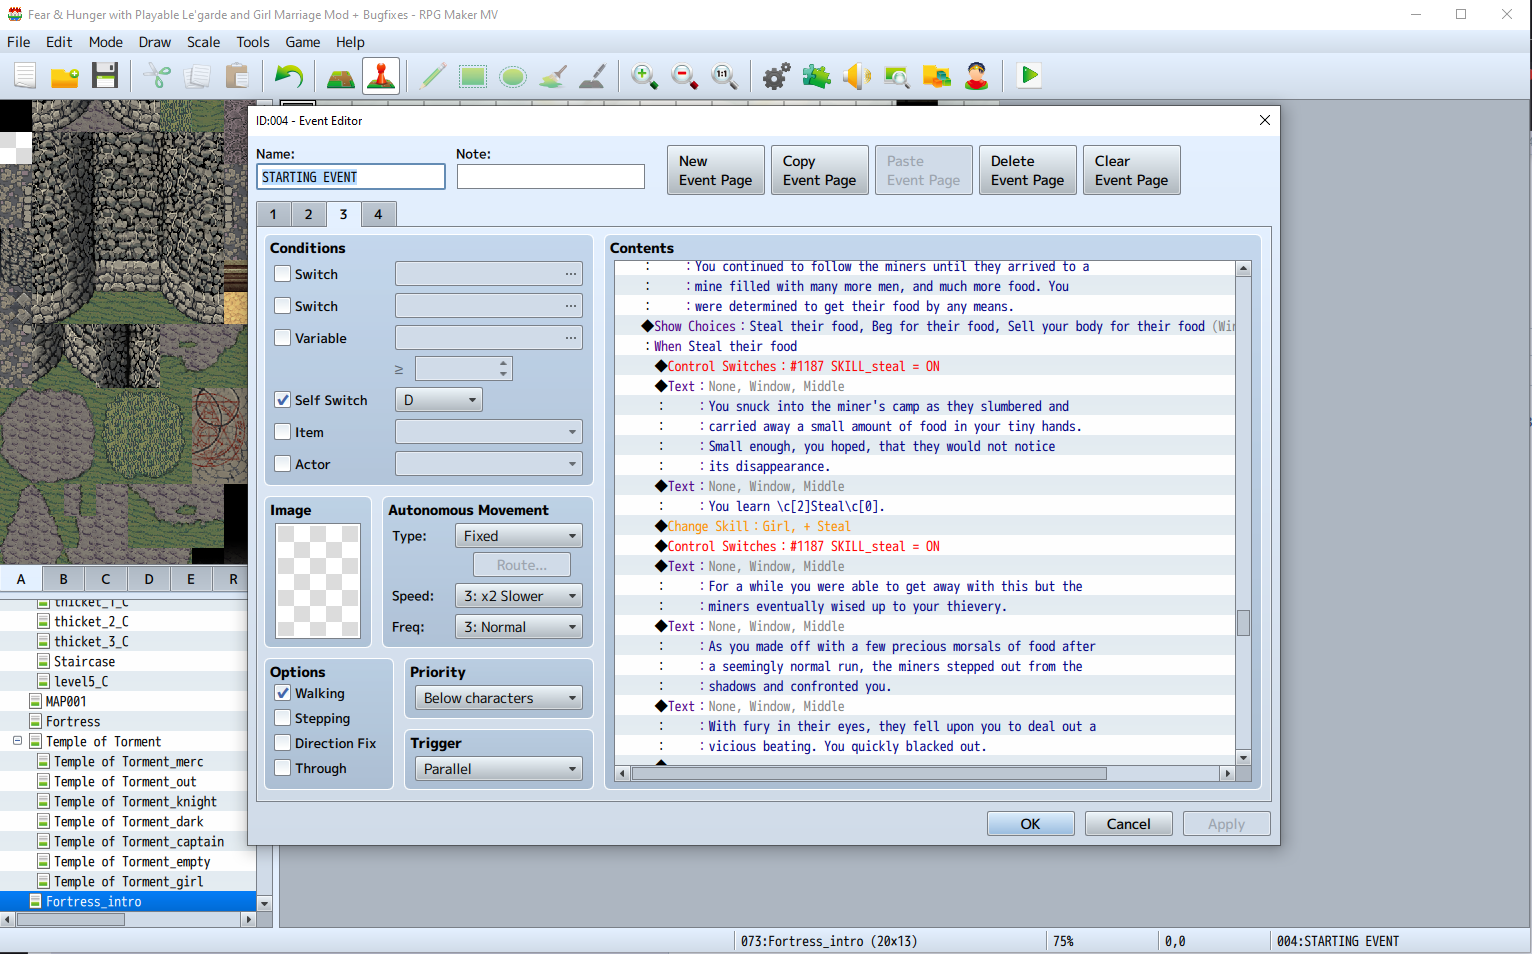Open the Self Switch D dropdown
Image resolution: width=1532 pixels, height=954 pixels.
(439, 400)
